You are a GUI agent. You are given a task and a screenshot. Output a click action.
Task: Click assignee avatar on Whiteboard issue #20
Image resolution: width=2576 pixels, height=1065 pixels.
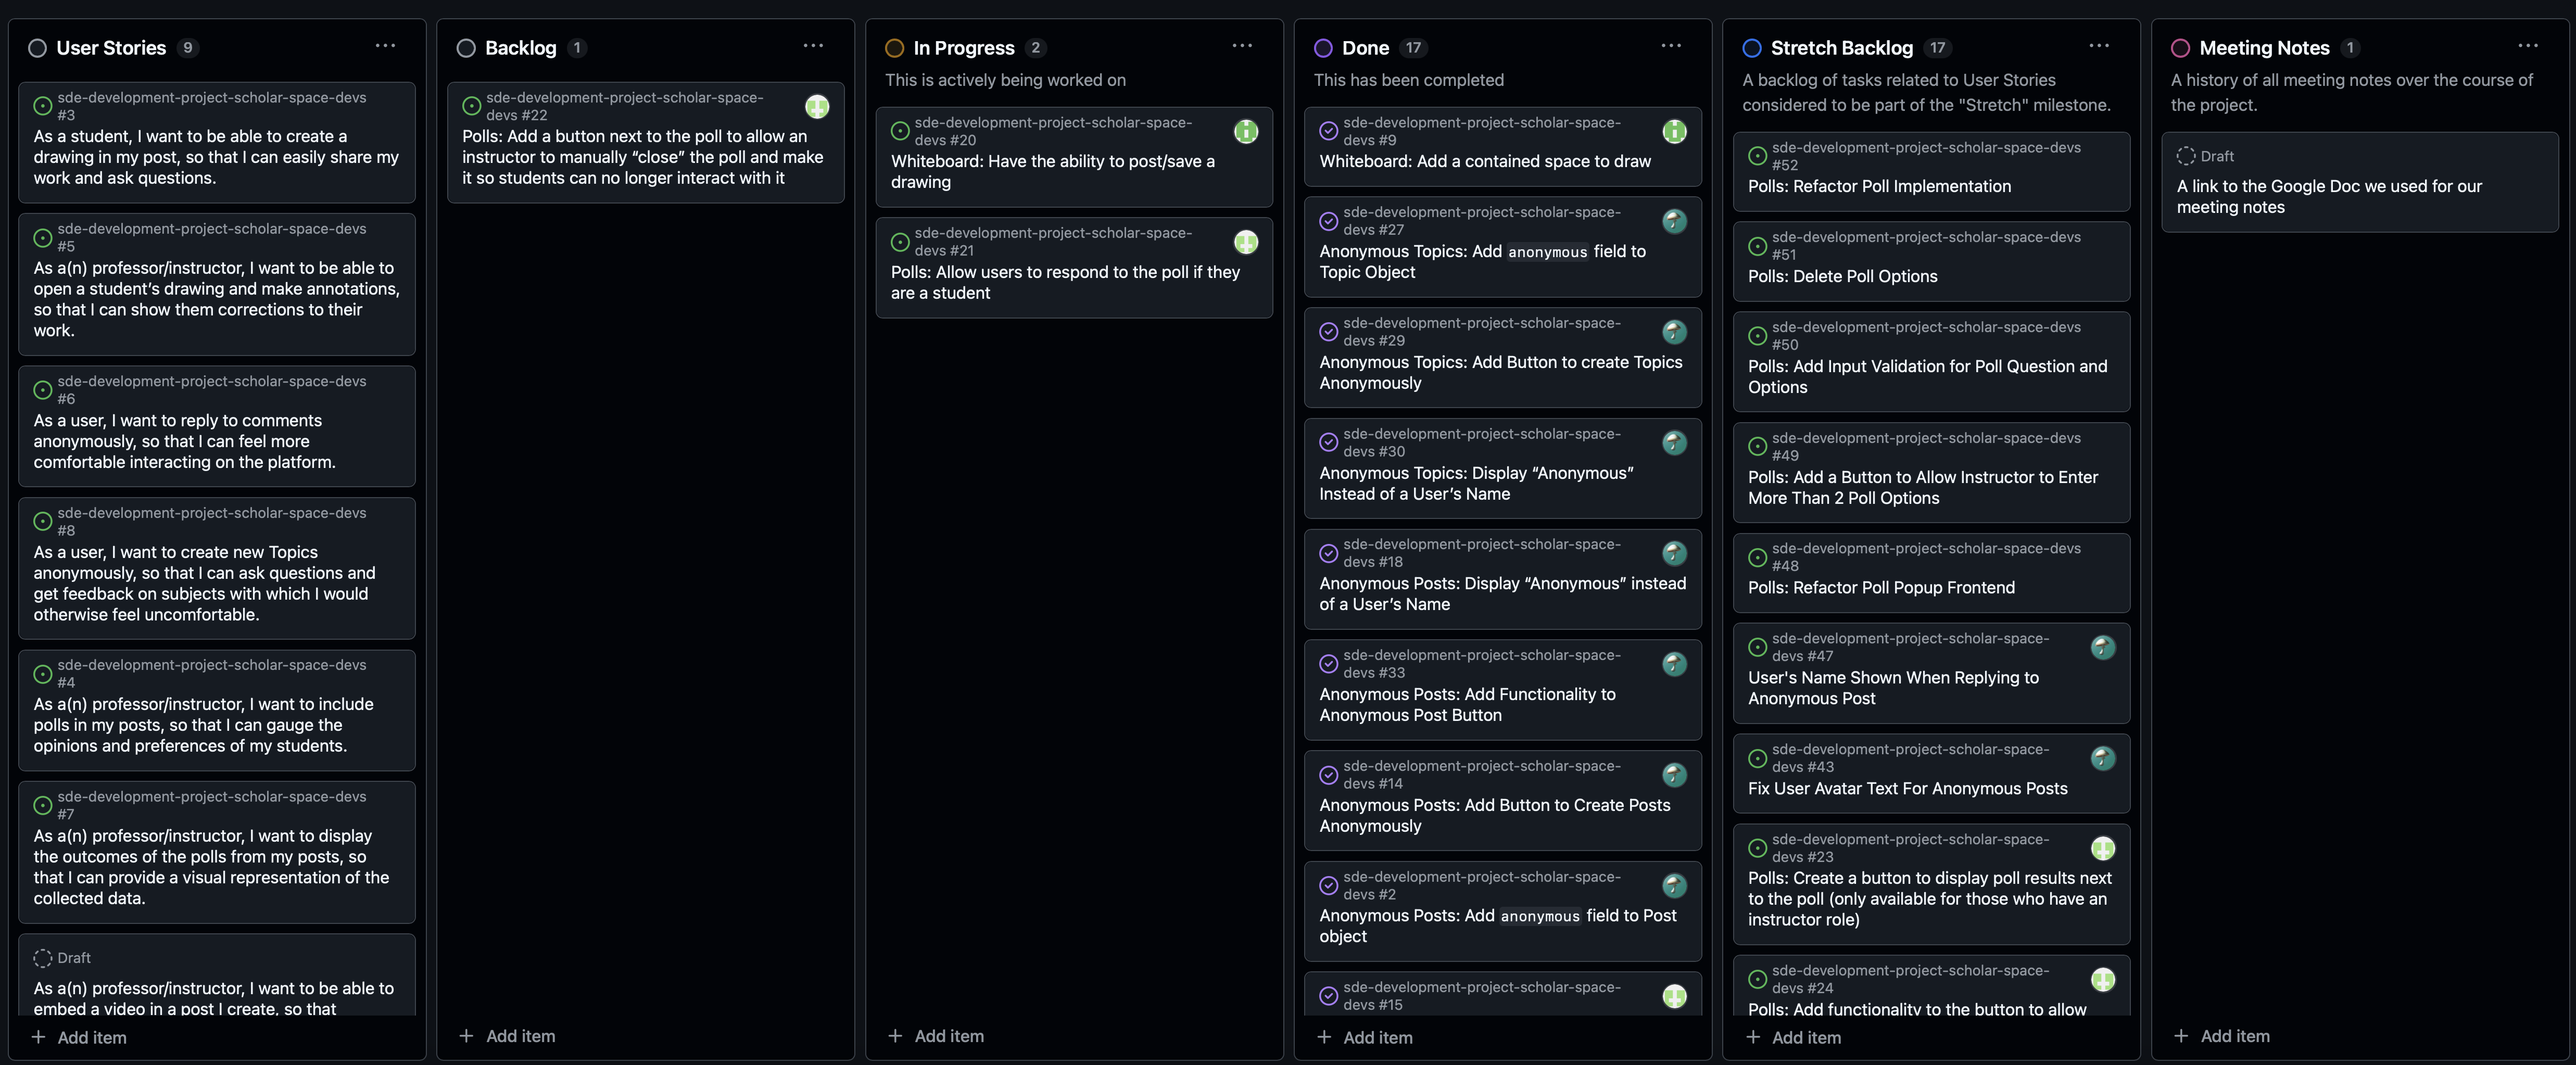click(x=1246, y=132)
